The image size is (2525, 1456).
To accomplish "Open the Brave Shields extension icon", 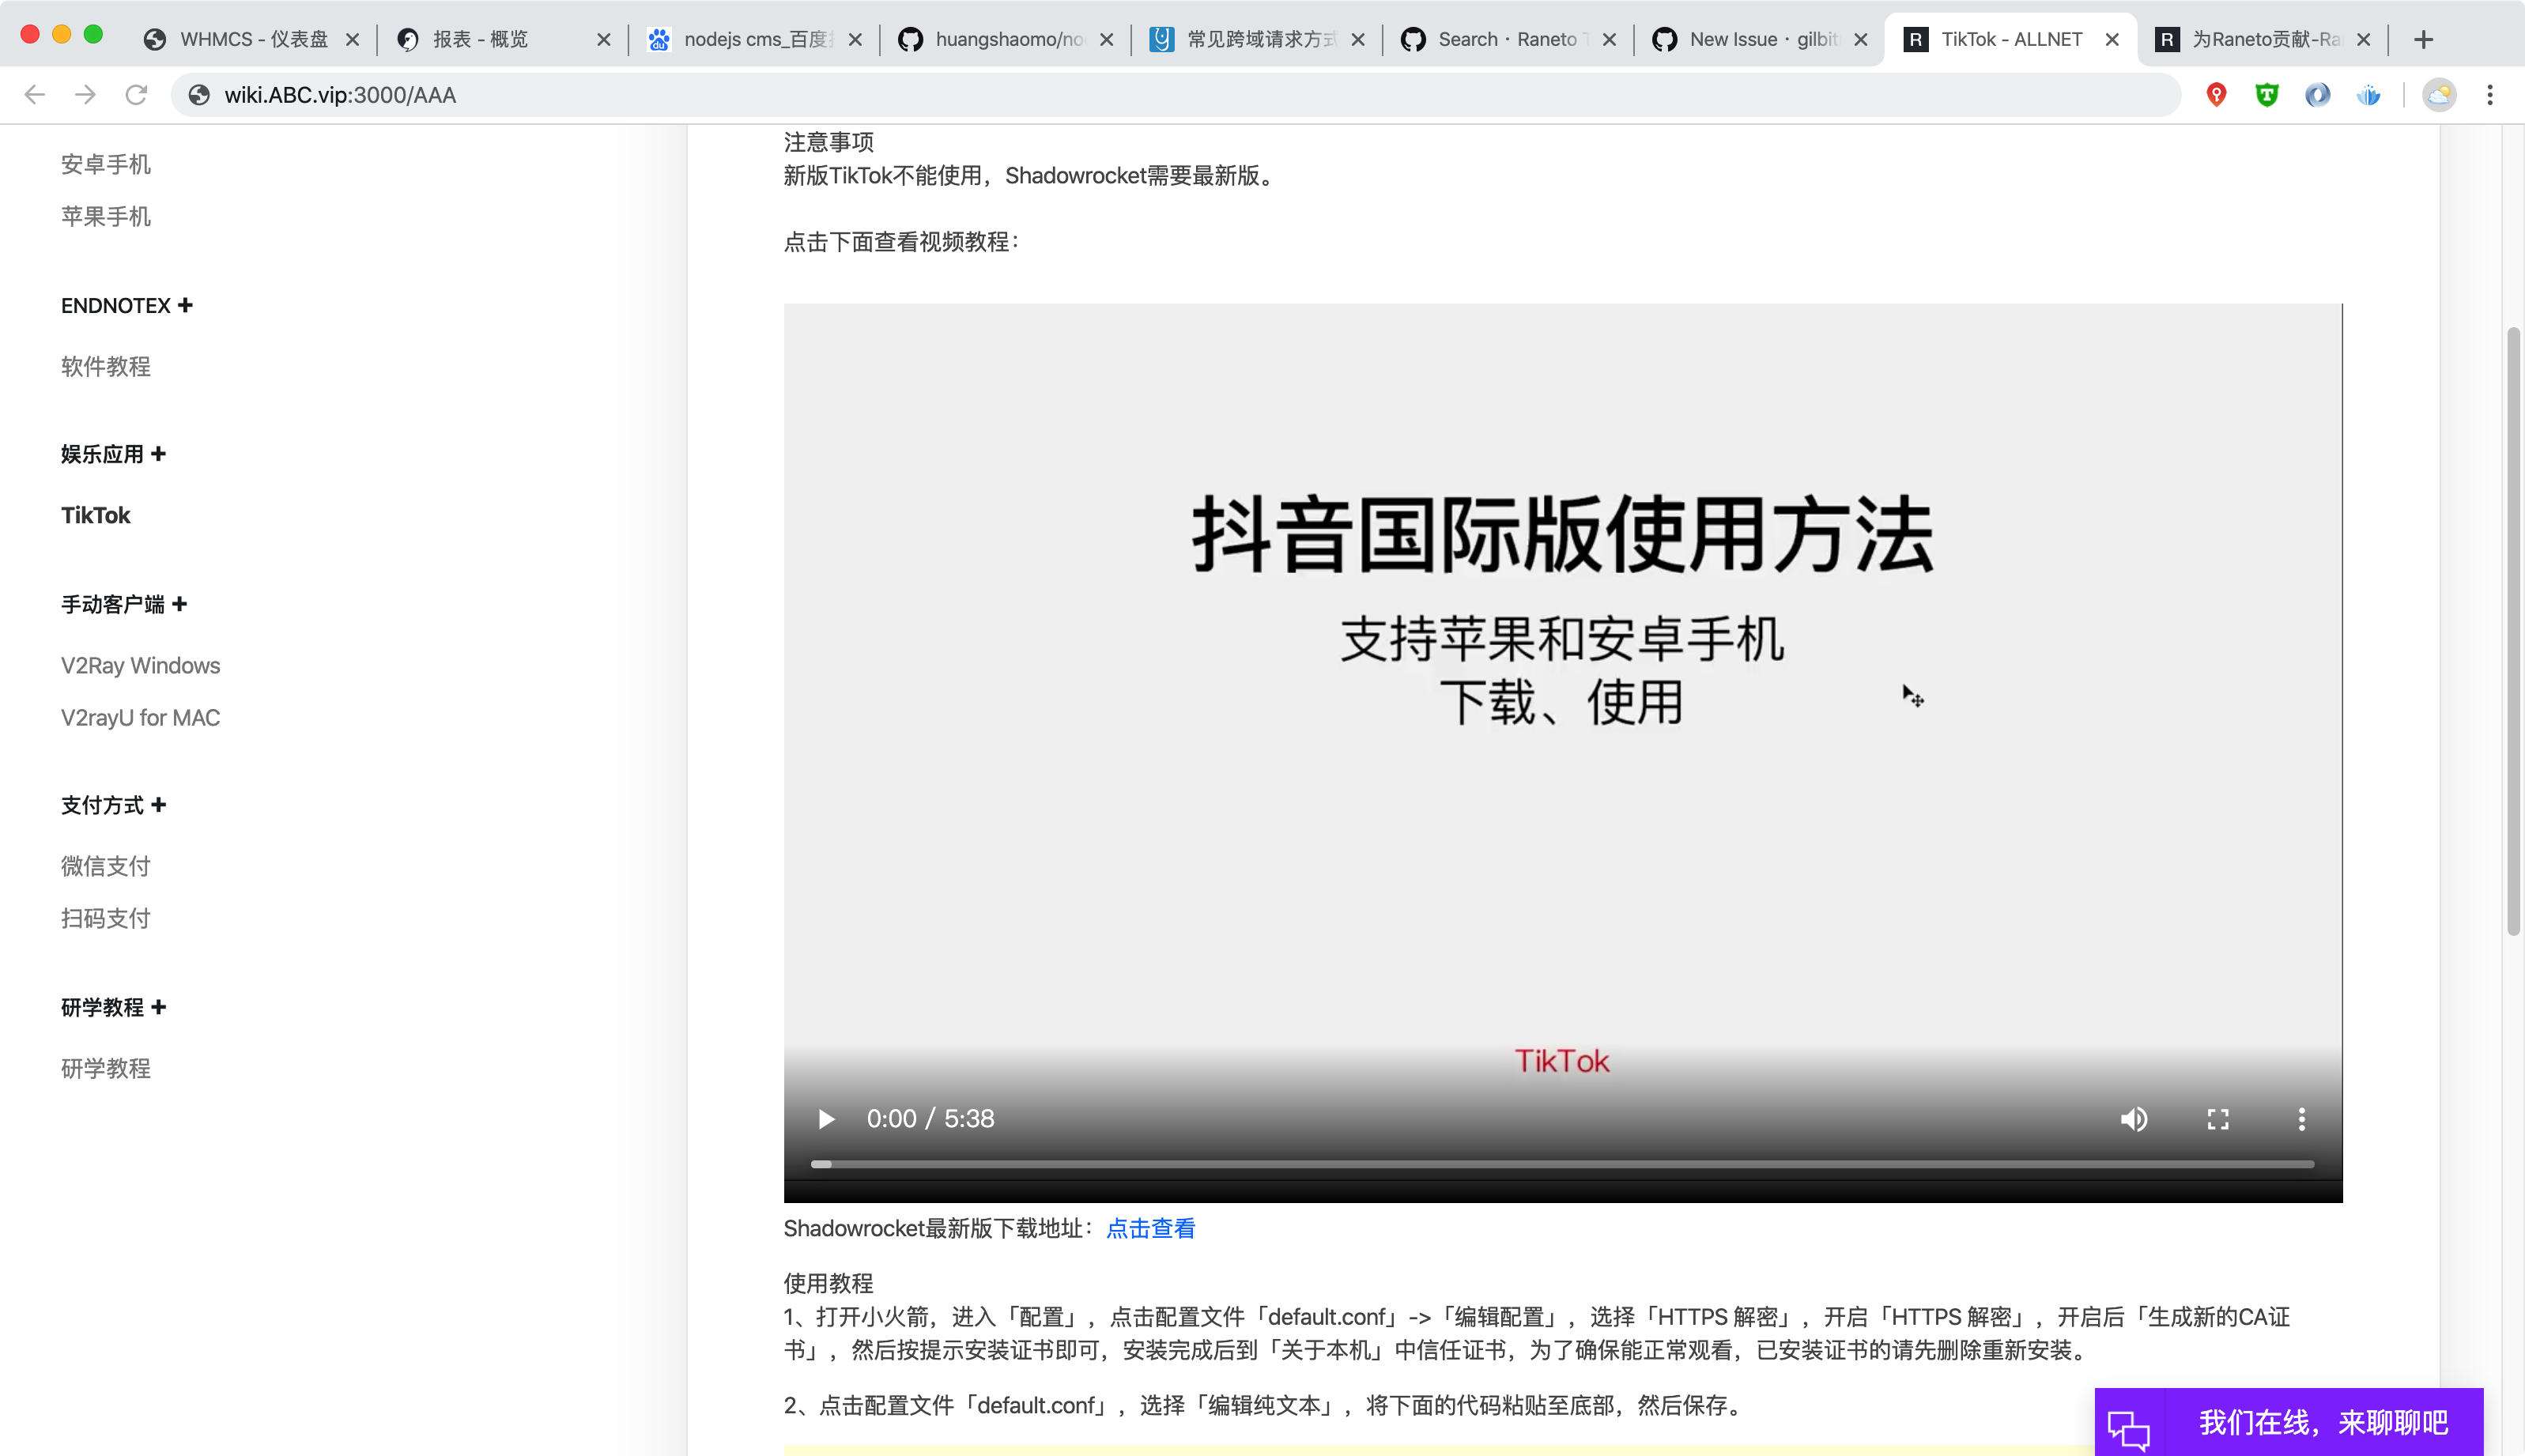I will pos(2268,94).
